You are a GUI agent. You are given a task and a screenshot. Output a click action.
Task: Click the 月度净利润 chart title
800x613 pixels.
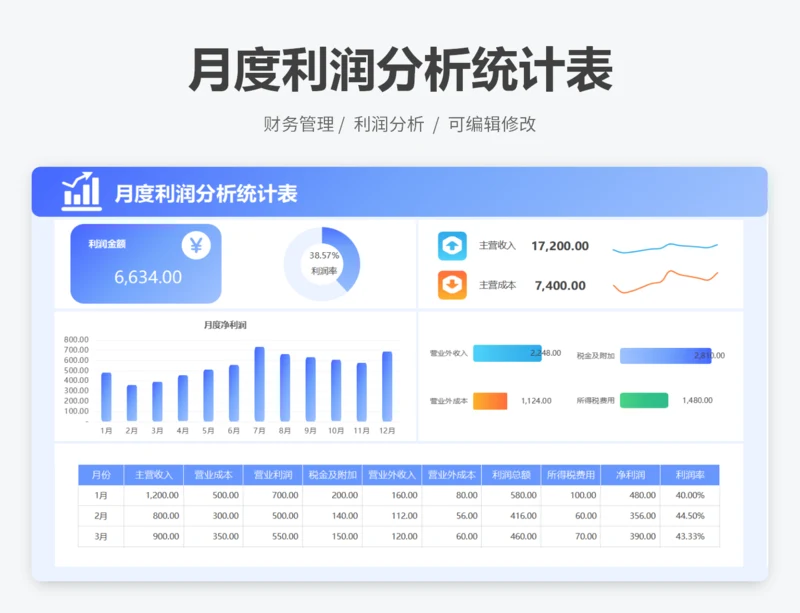pyautogui.click(x=225, y=325)
